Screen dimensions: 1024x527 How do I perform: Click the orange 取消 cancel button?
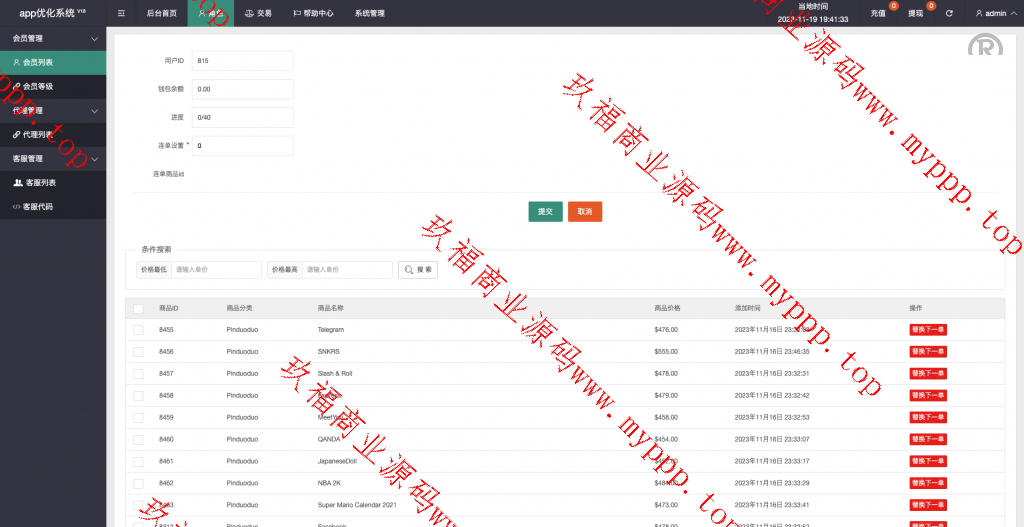pyautogui.click(x=585, y=211)
